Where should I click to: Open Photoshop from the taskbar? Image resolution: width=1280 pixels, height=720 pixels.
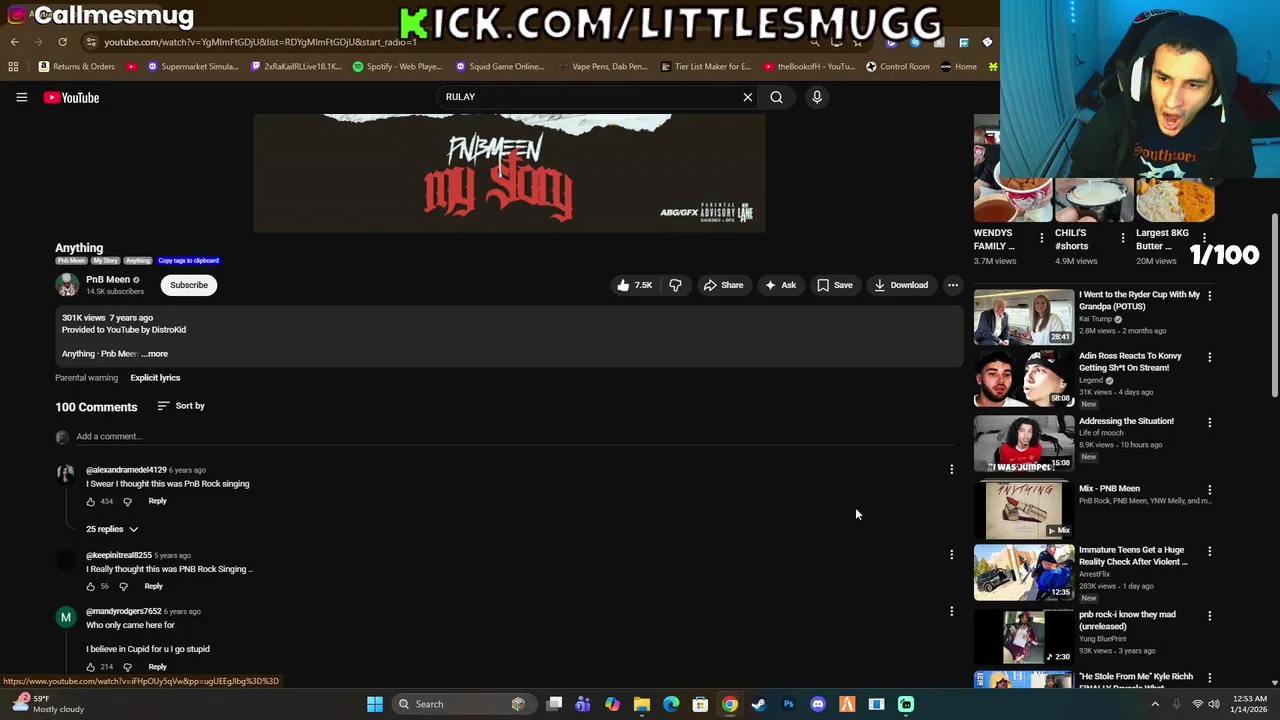788,704
